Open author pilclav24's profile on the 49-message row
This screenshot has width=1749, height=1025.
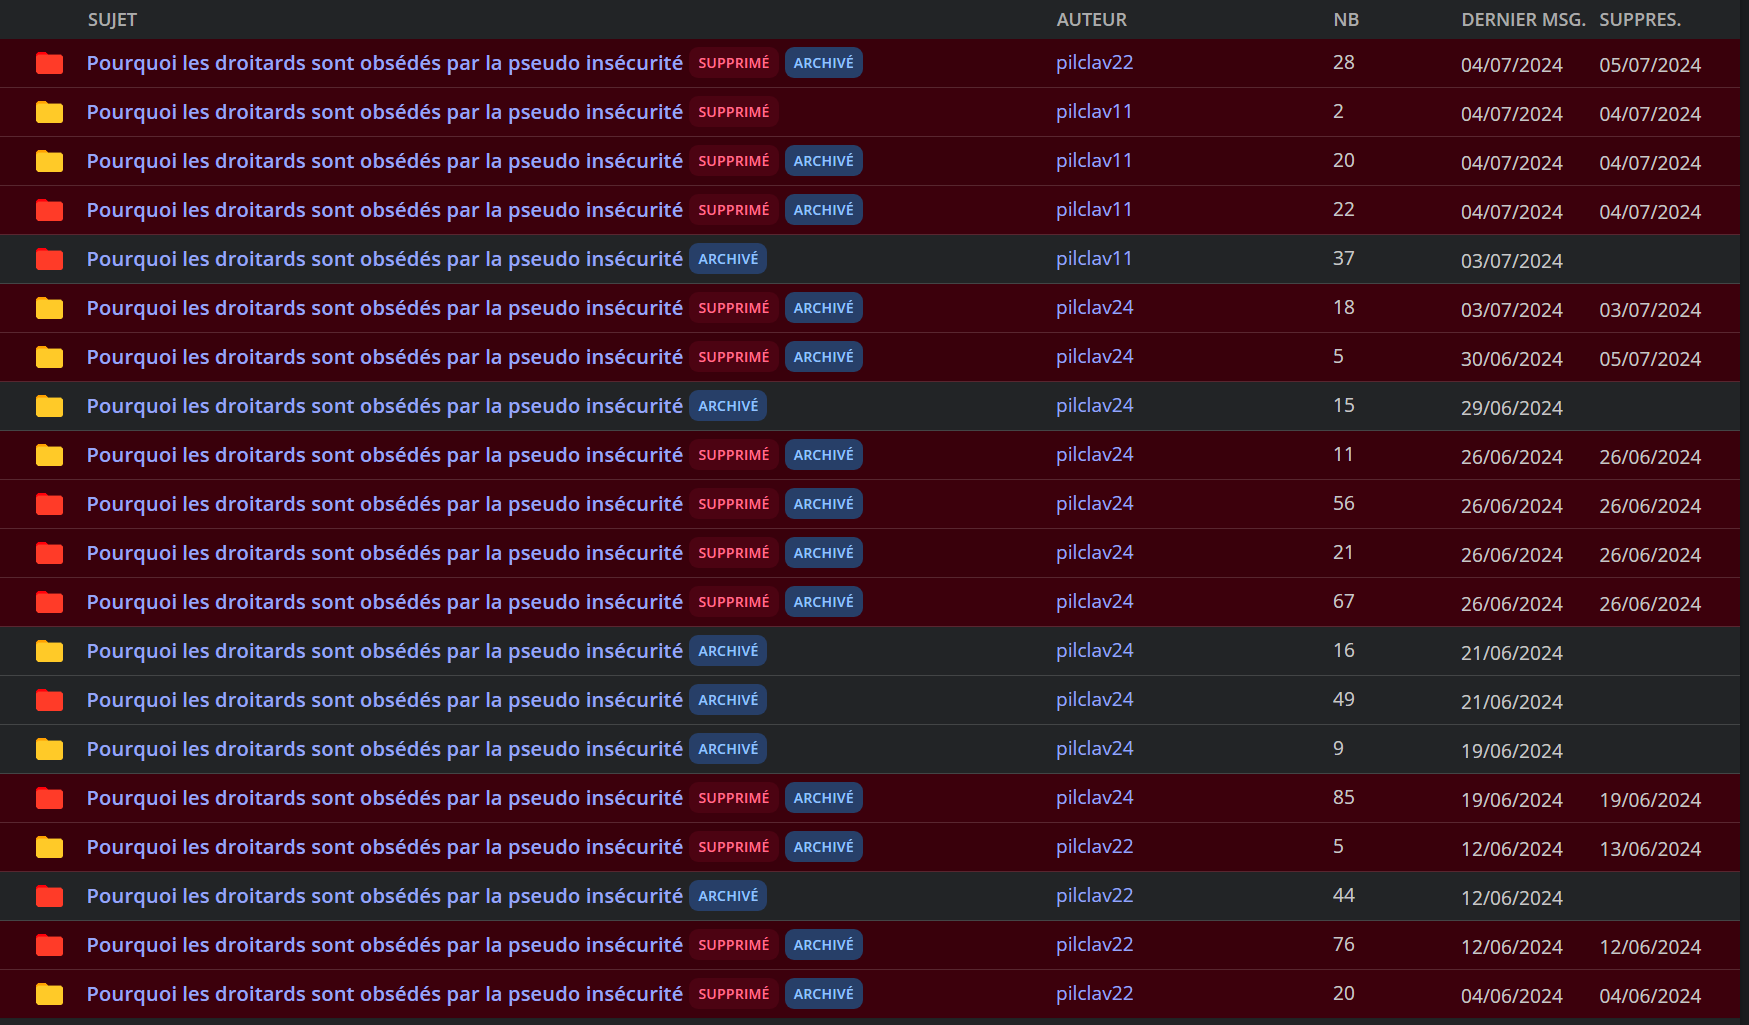[x=1094, y=700]
